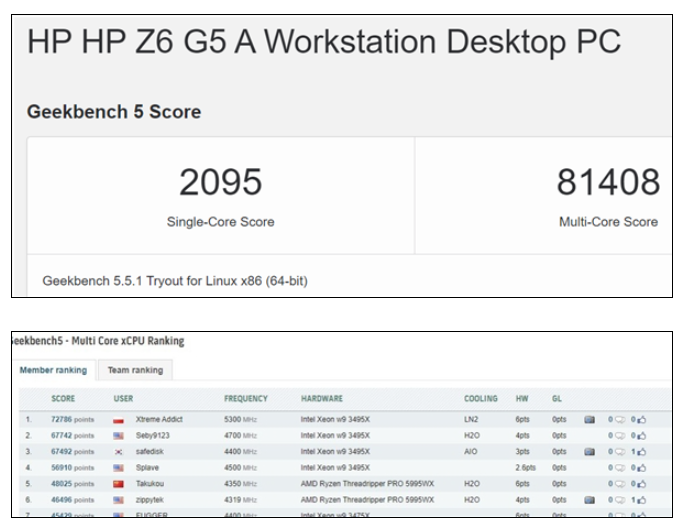Sort by the COOLING column header
The width and height of the screenshot is (686, 528).
pos(481,399)
